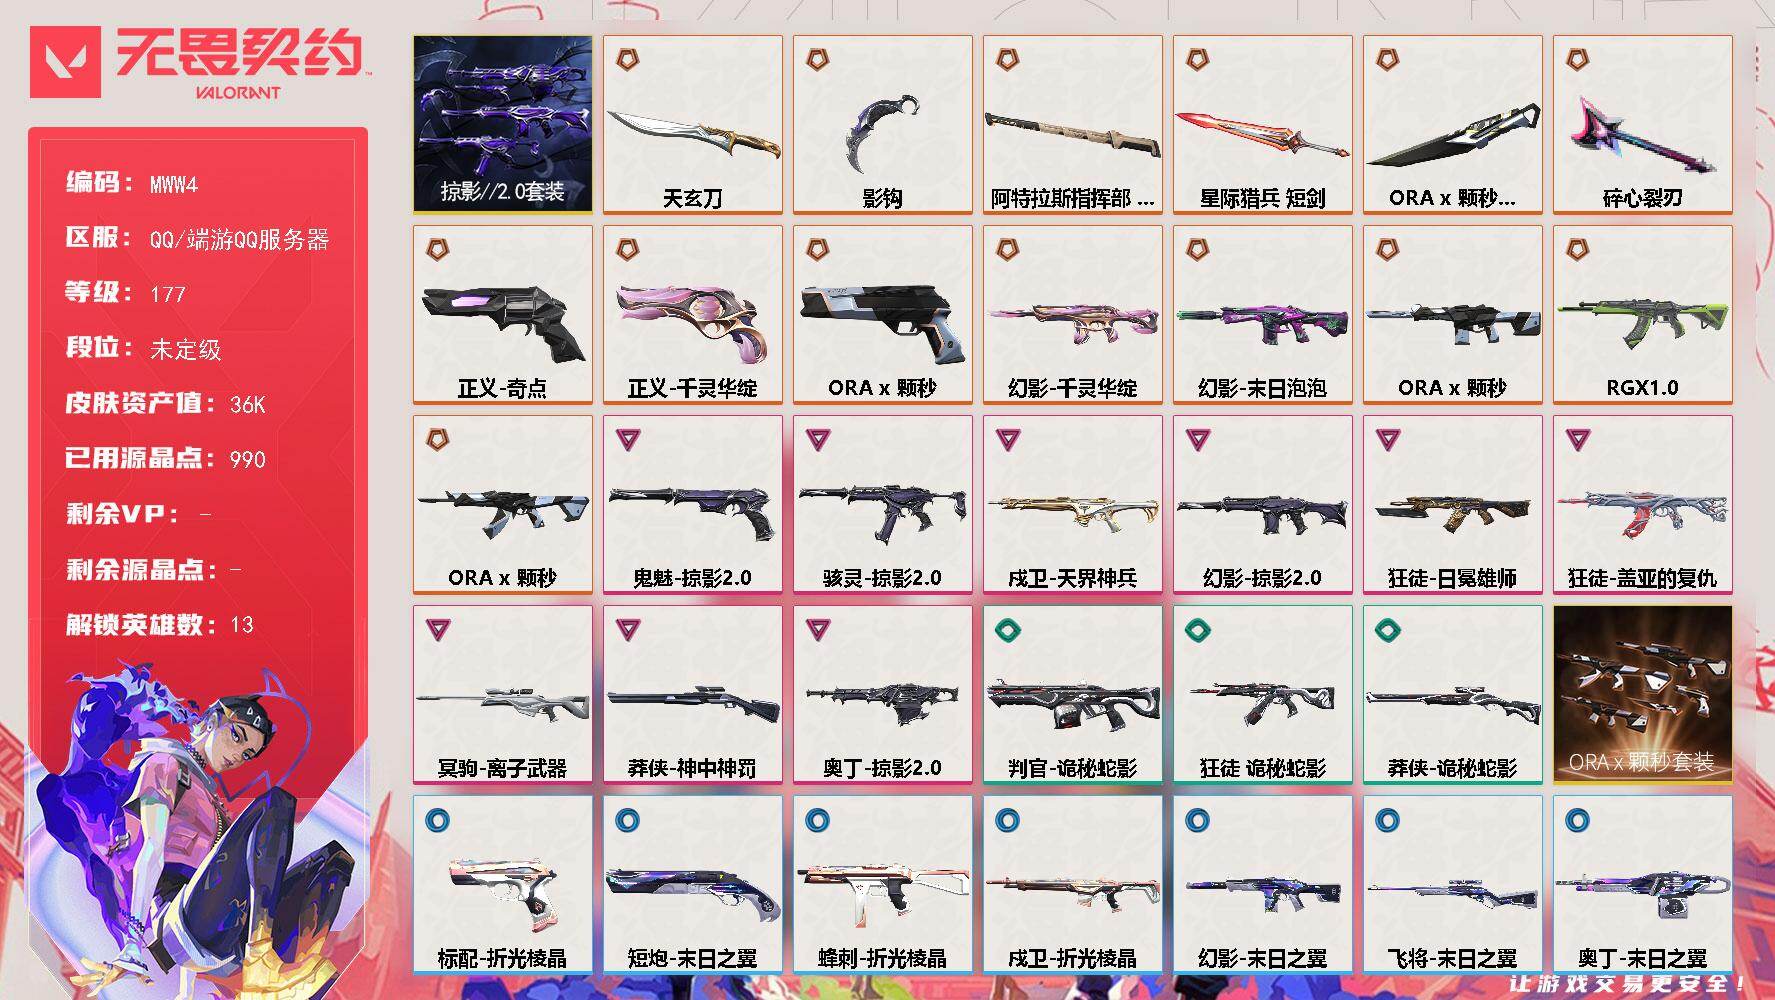Viewport: 1775px width, 1000px height.
Task: Select the RGX1.0 rifle skin
Action: coord(1643,315)
